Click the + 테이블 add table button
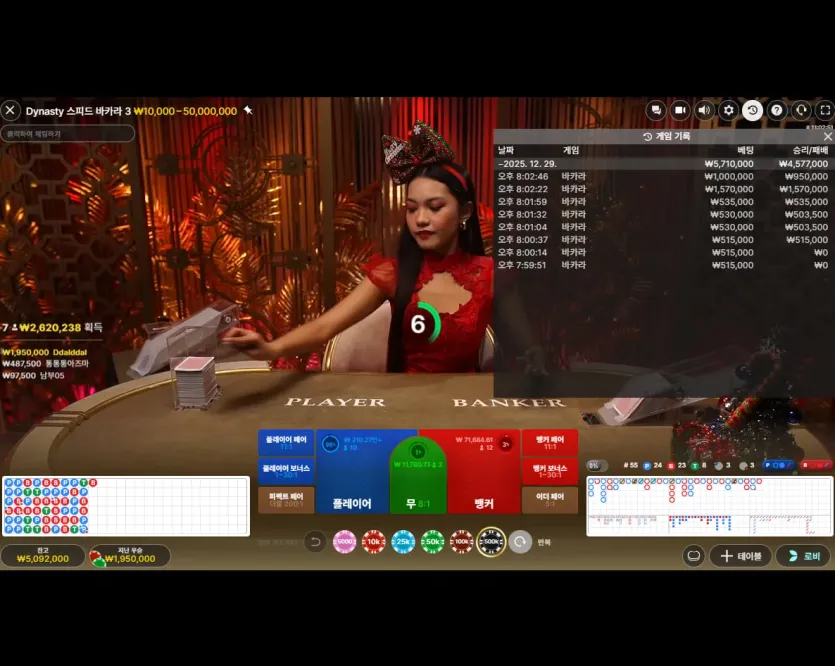Screen dimensions: 835x666 coord(740,556)
